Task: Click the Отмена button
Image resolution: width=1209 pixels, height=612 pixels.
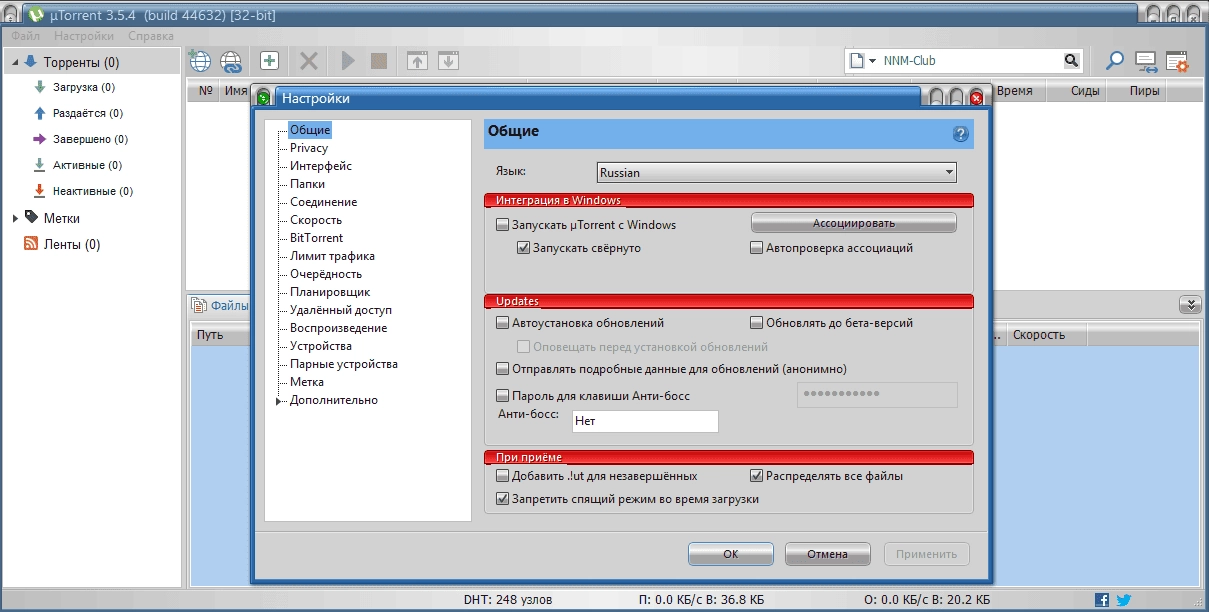Action: click(x=827, y=554)
